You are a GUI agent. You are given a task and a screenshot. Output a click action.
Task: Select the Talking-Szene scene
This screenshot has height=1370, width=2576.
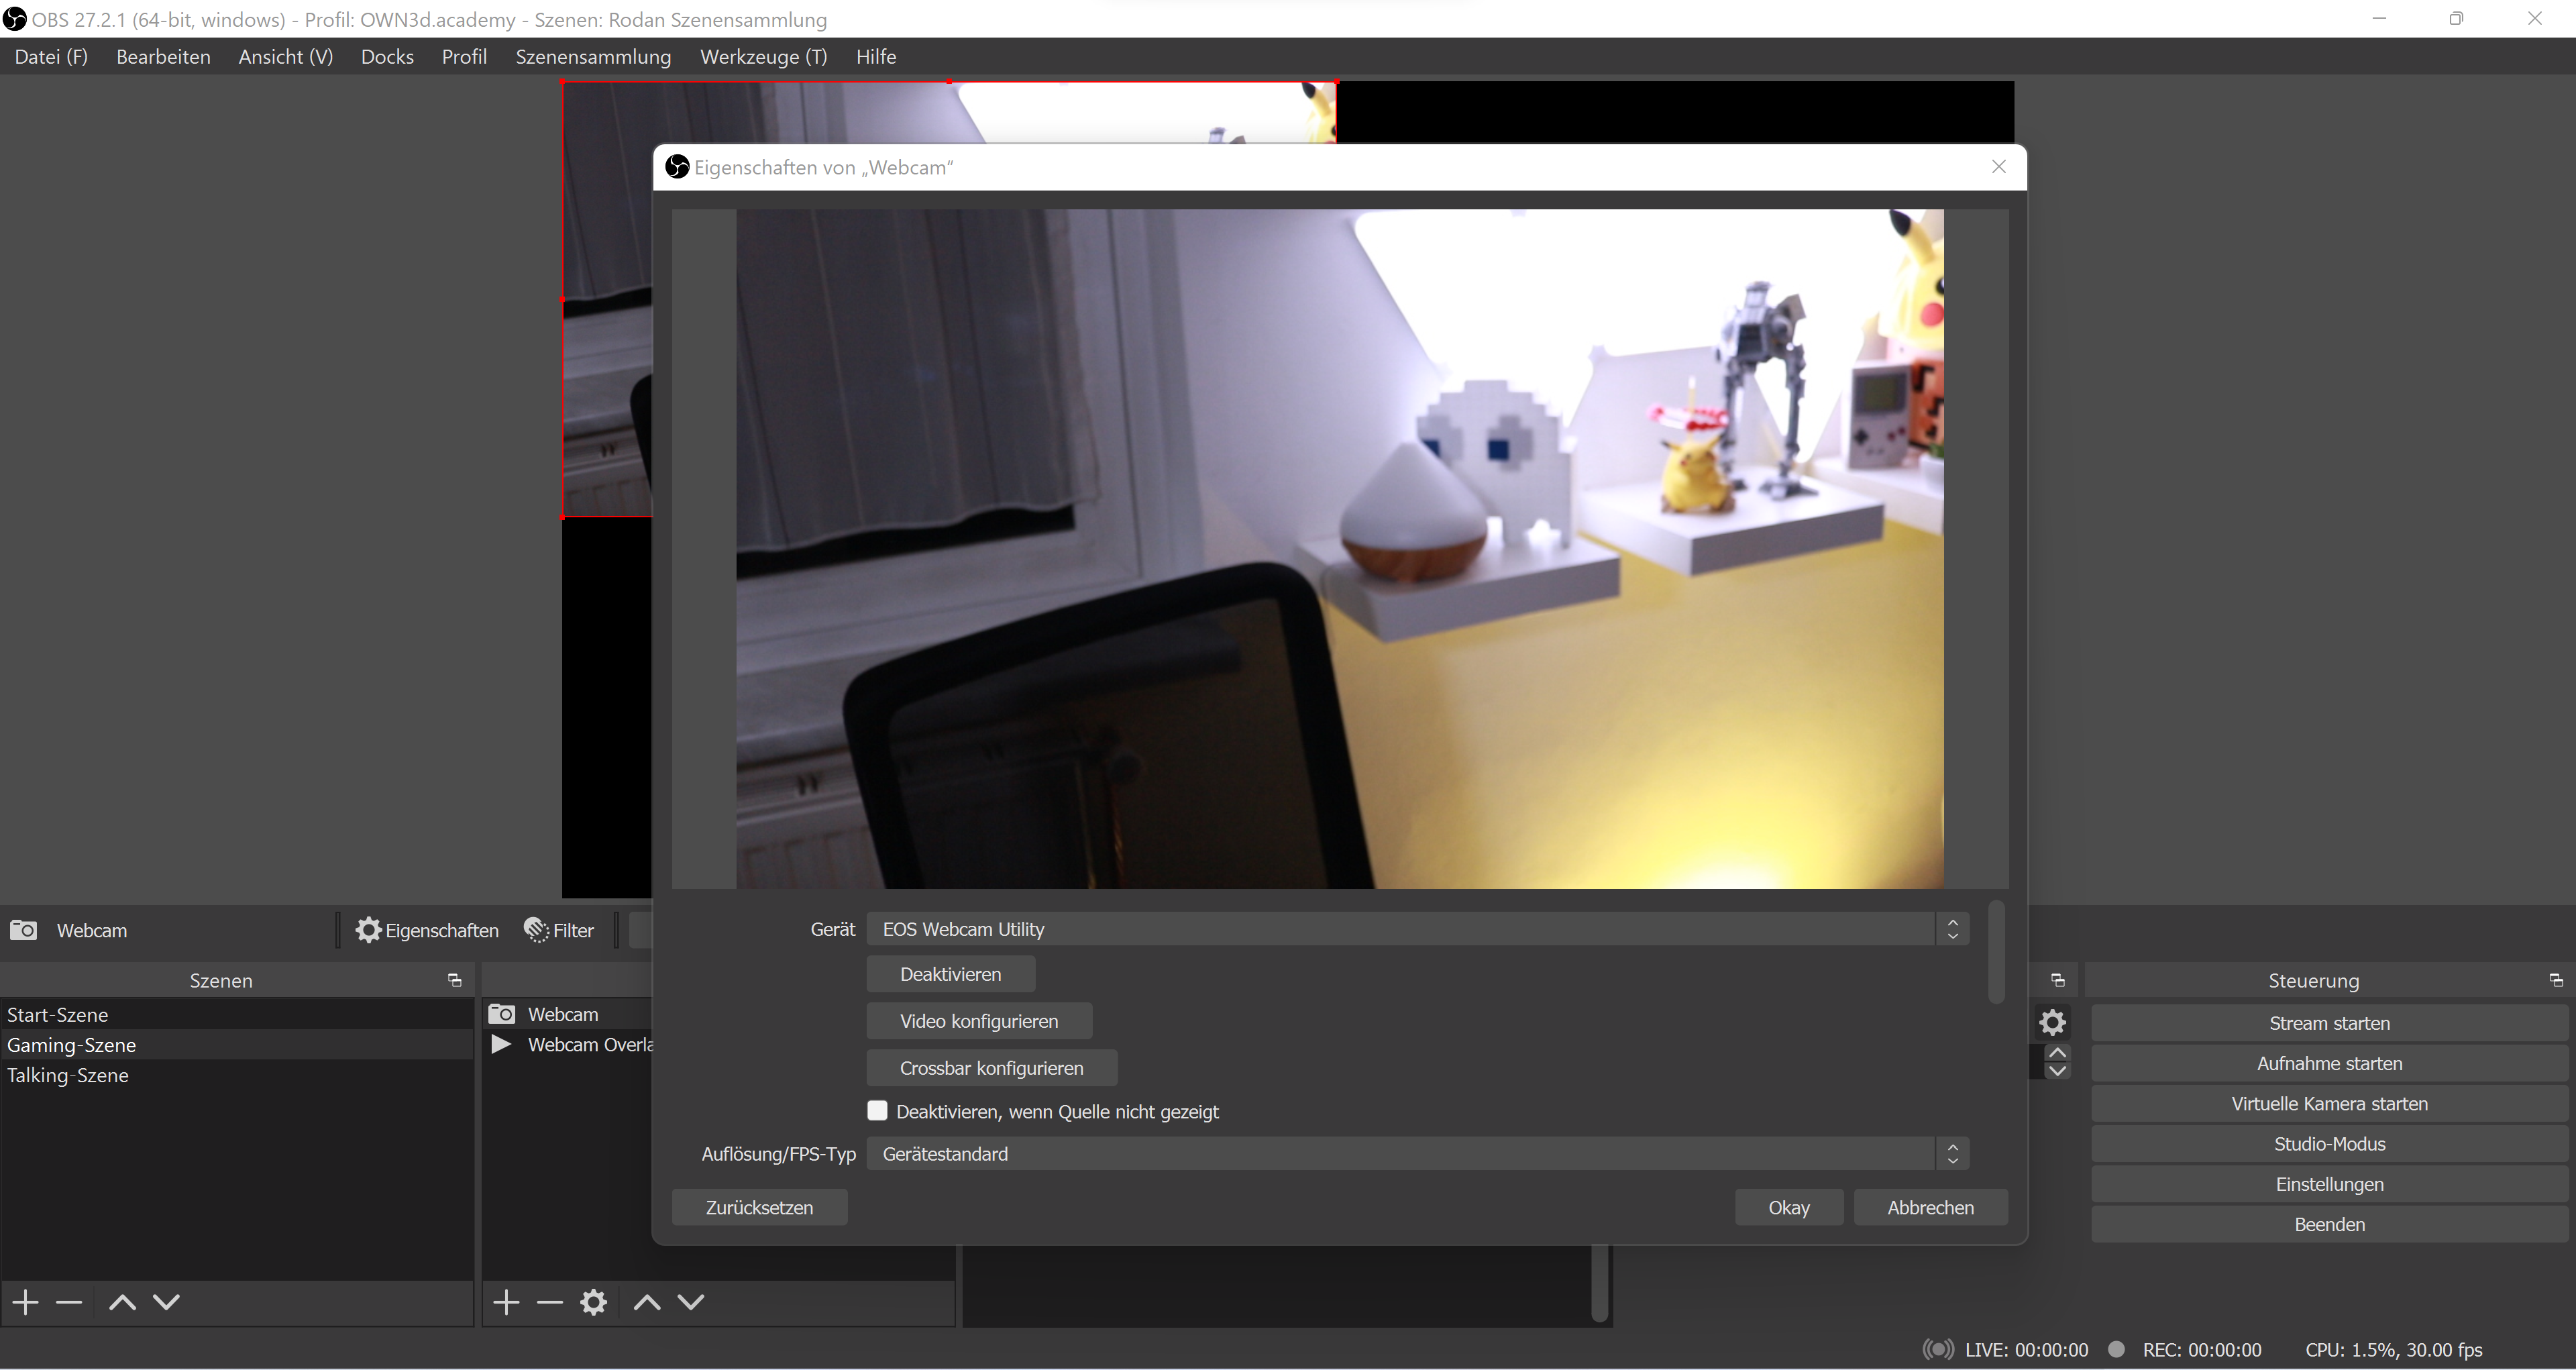coord(68,1075)
